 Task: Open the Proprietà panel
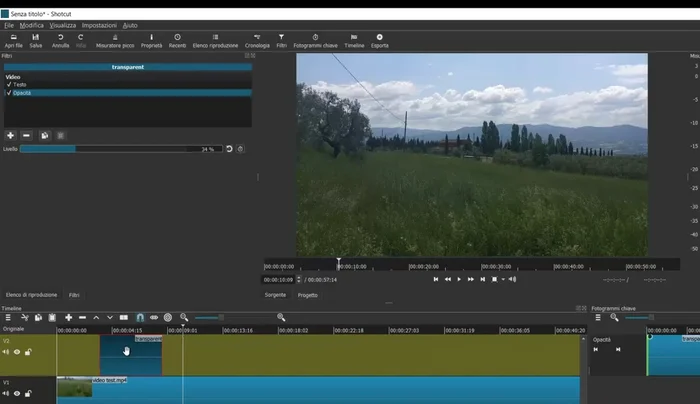(x=151, y=41)
